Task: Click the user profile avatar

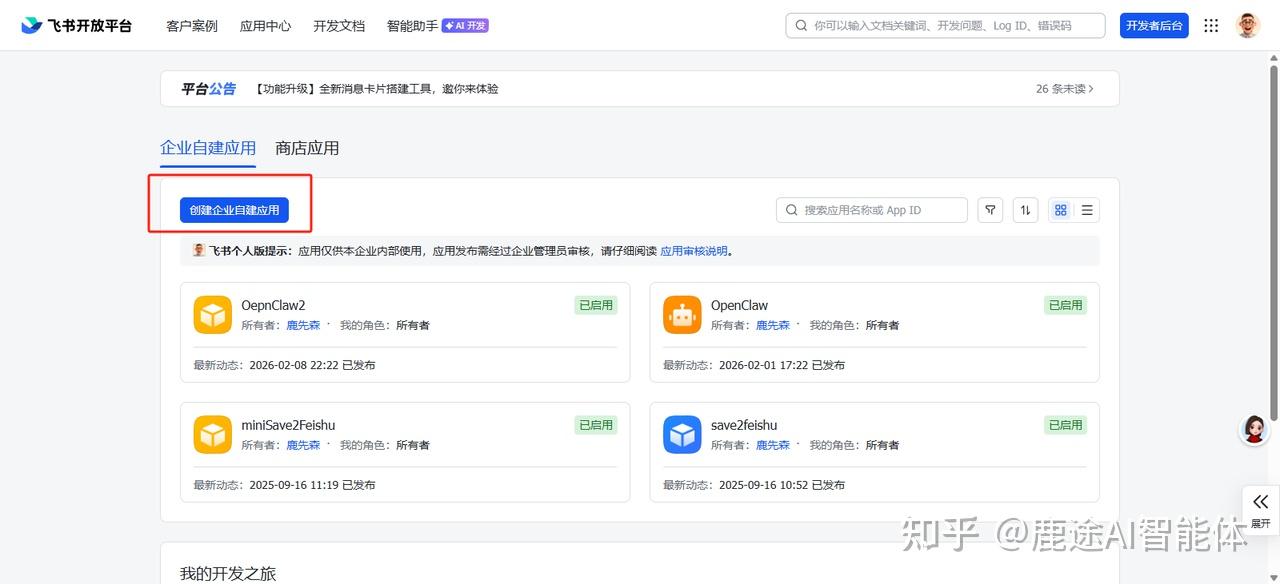Action: point(1247,26)
